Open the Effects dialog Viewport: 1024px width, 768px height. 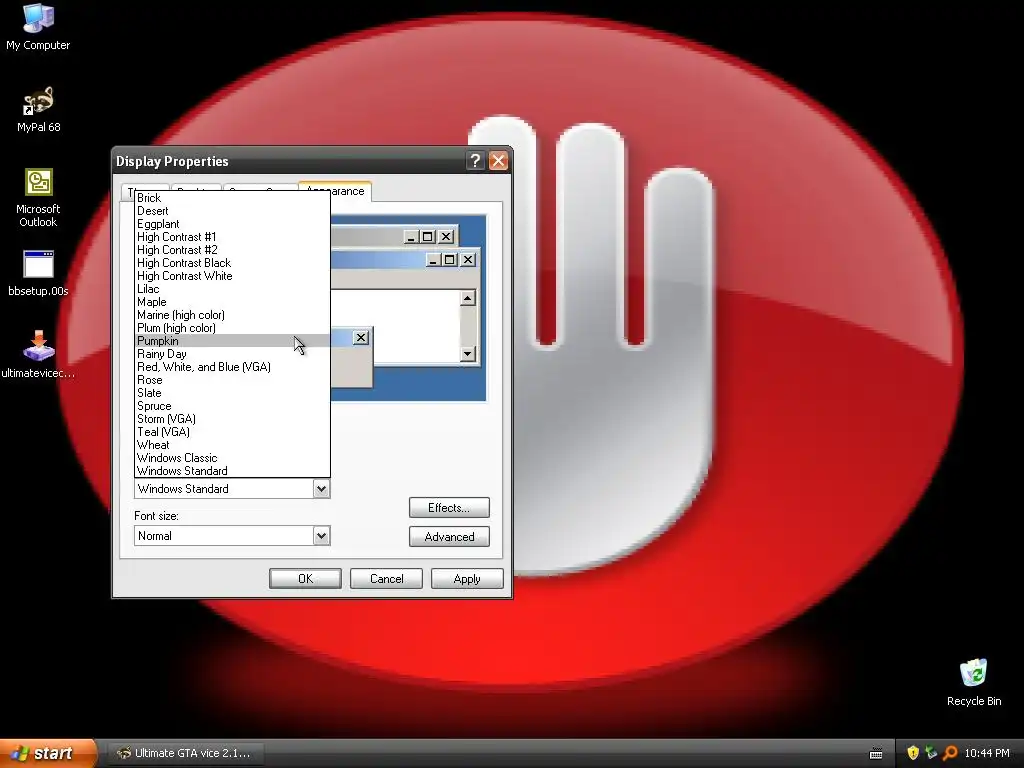tap(449, 507)
